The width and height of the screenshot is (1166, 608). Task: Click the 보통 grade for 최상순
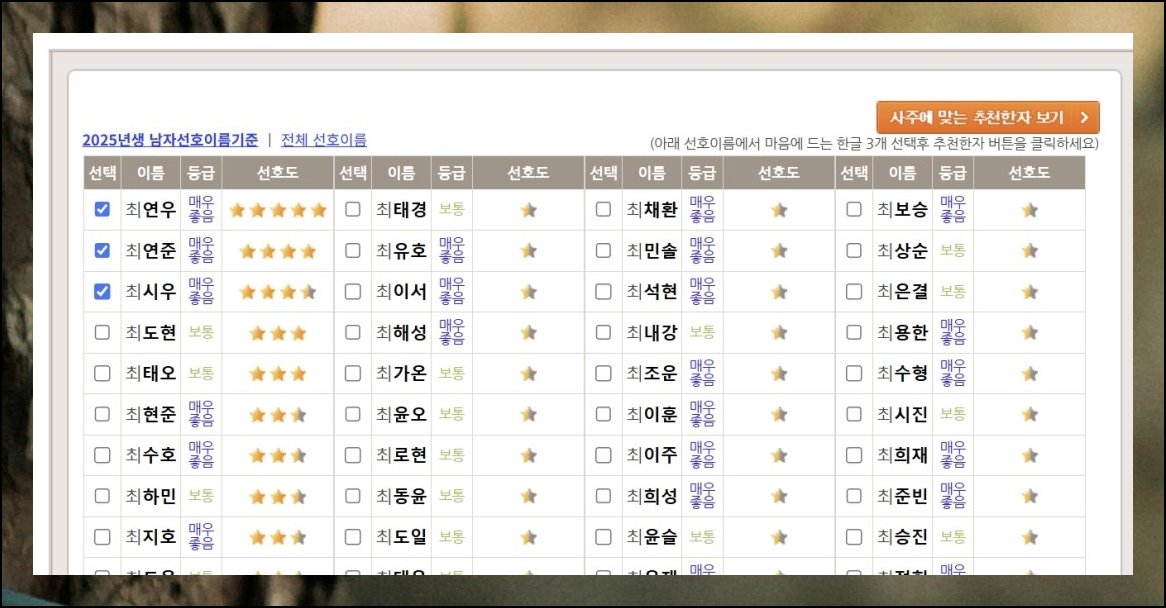[x=953, y=250]
